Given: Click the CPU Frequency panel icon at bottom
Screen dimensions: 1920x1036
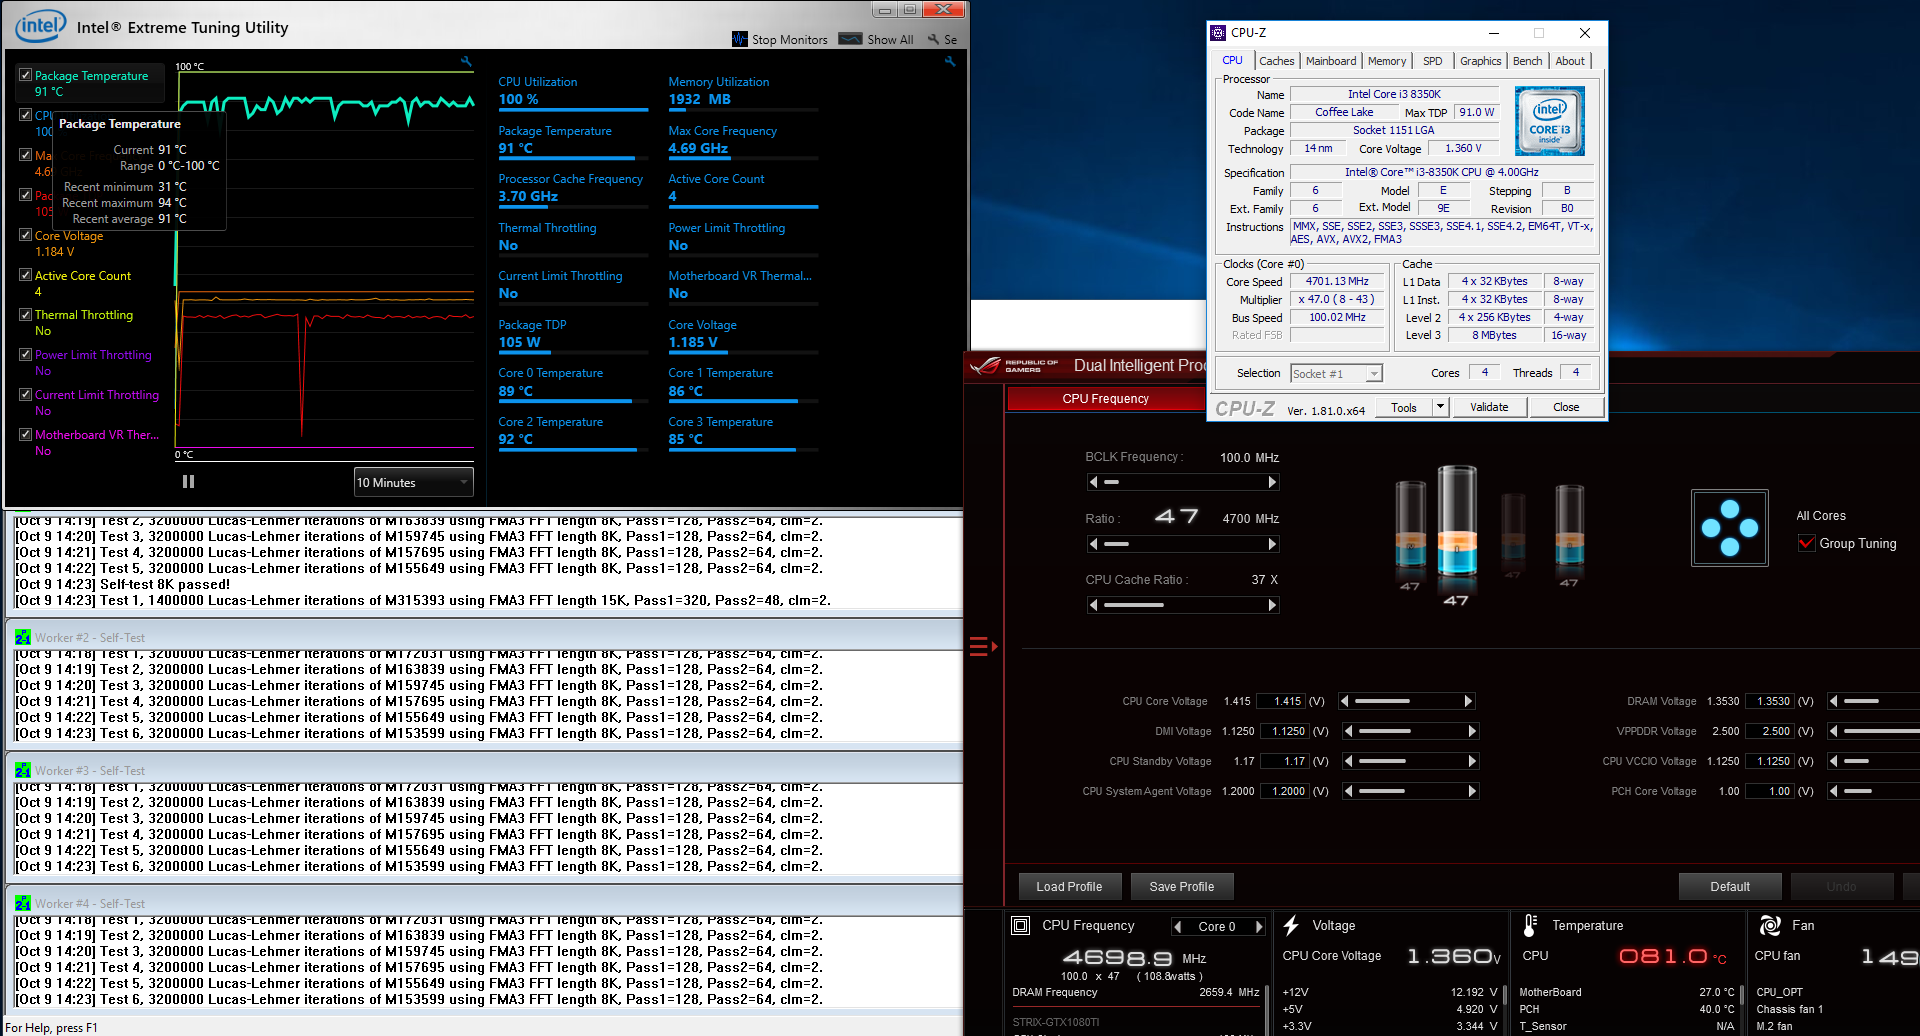Looking at the screenshot, I should coord(1021,925).
